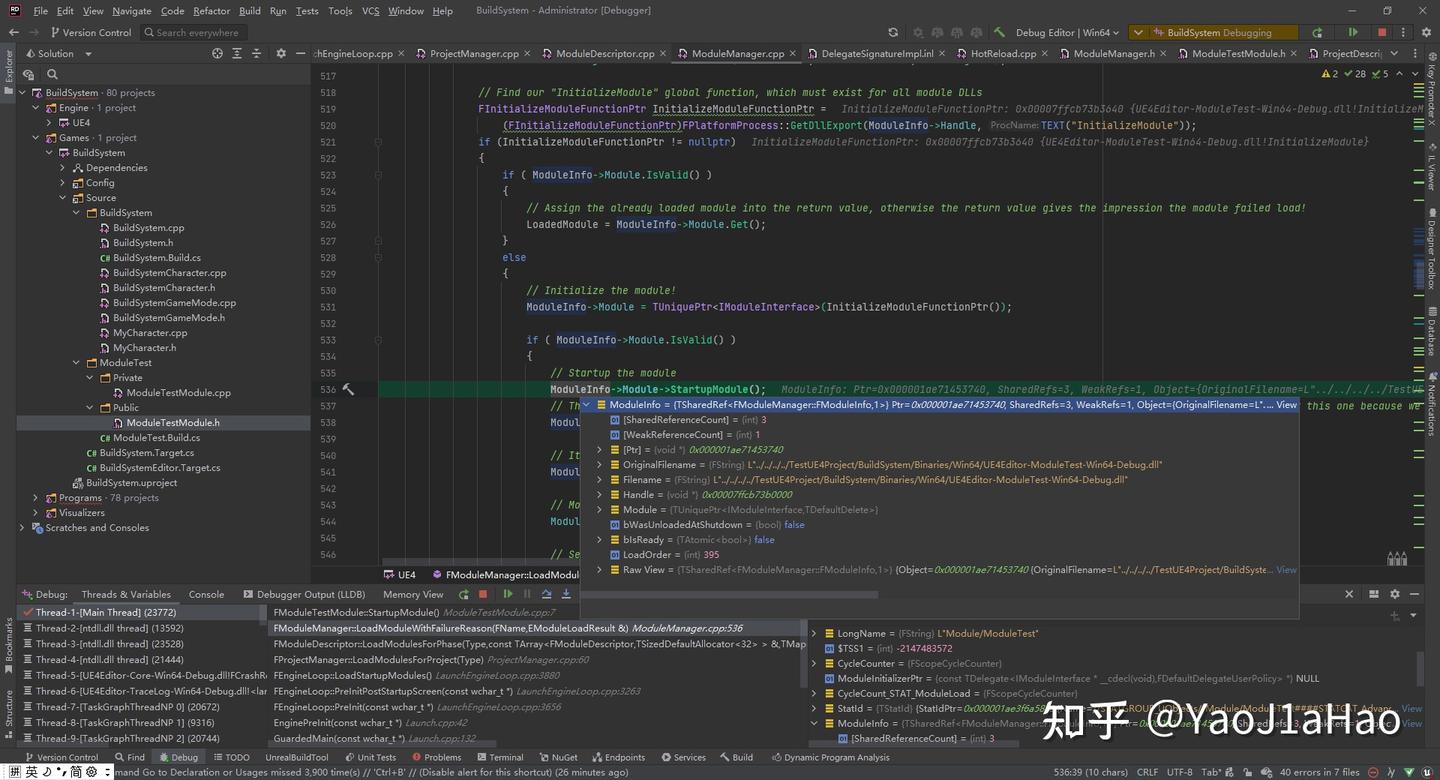This screenshot has height=780, width=1440.
Task: Click the Step Over icon in debug toolbar
Action: (546, 594)
